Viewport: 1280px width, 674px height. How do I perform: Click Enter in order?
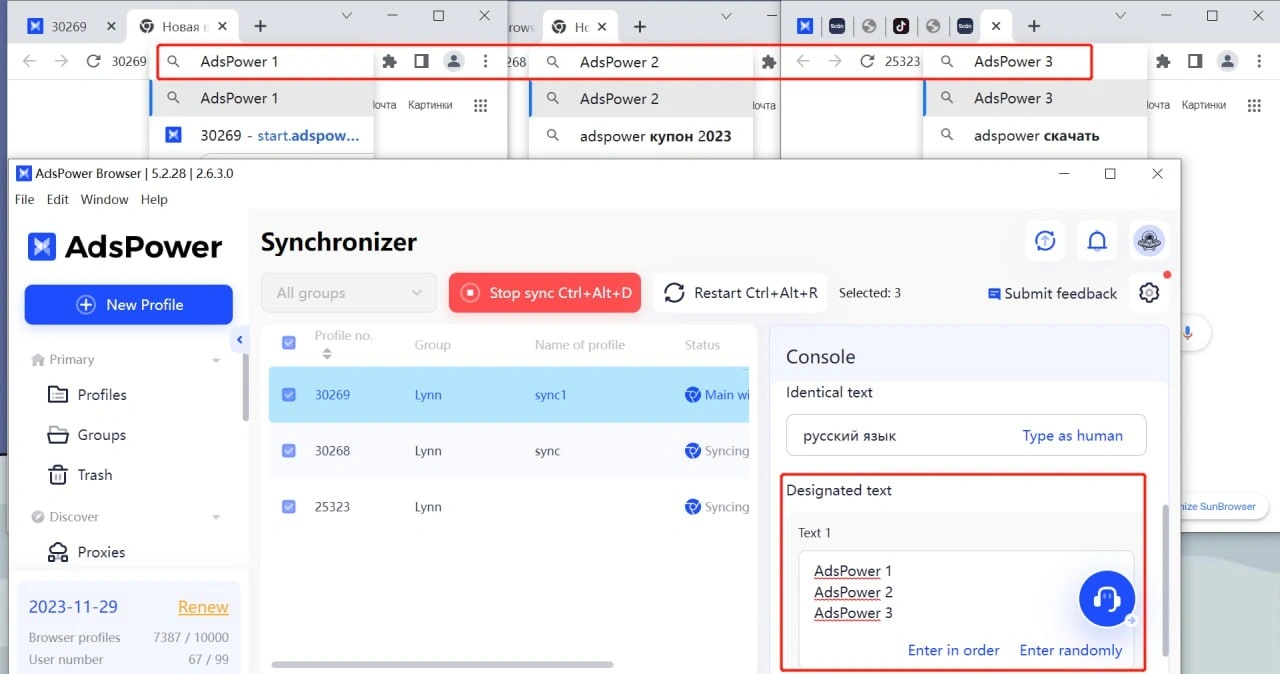point(954,650)
